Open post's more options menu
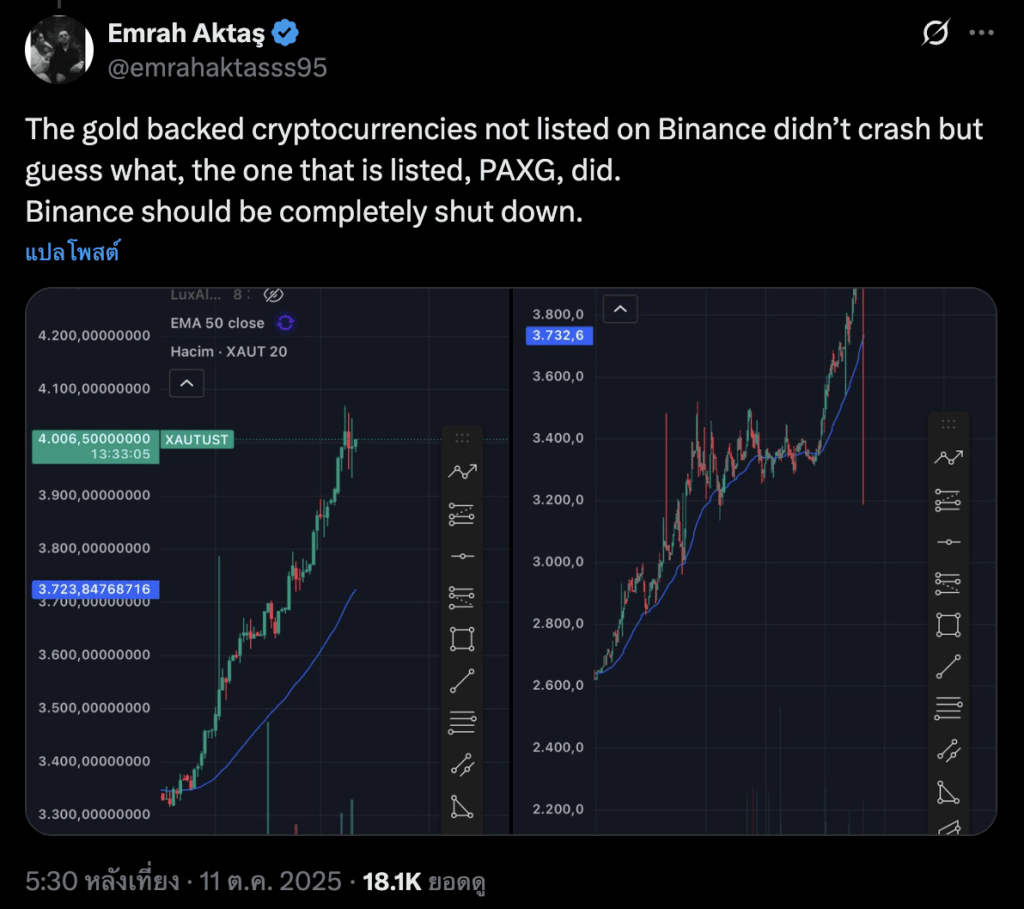 (x=982, y=35)
